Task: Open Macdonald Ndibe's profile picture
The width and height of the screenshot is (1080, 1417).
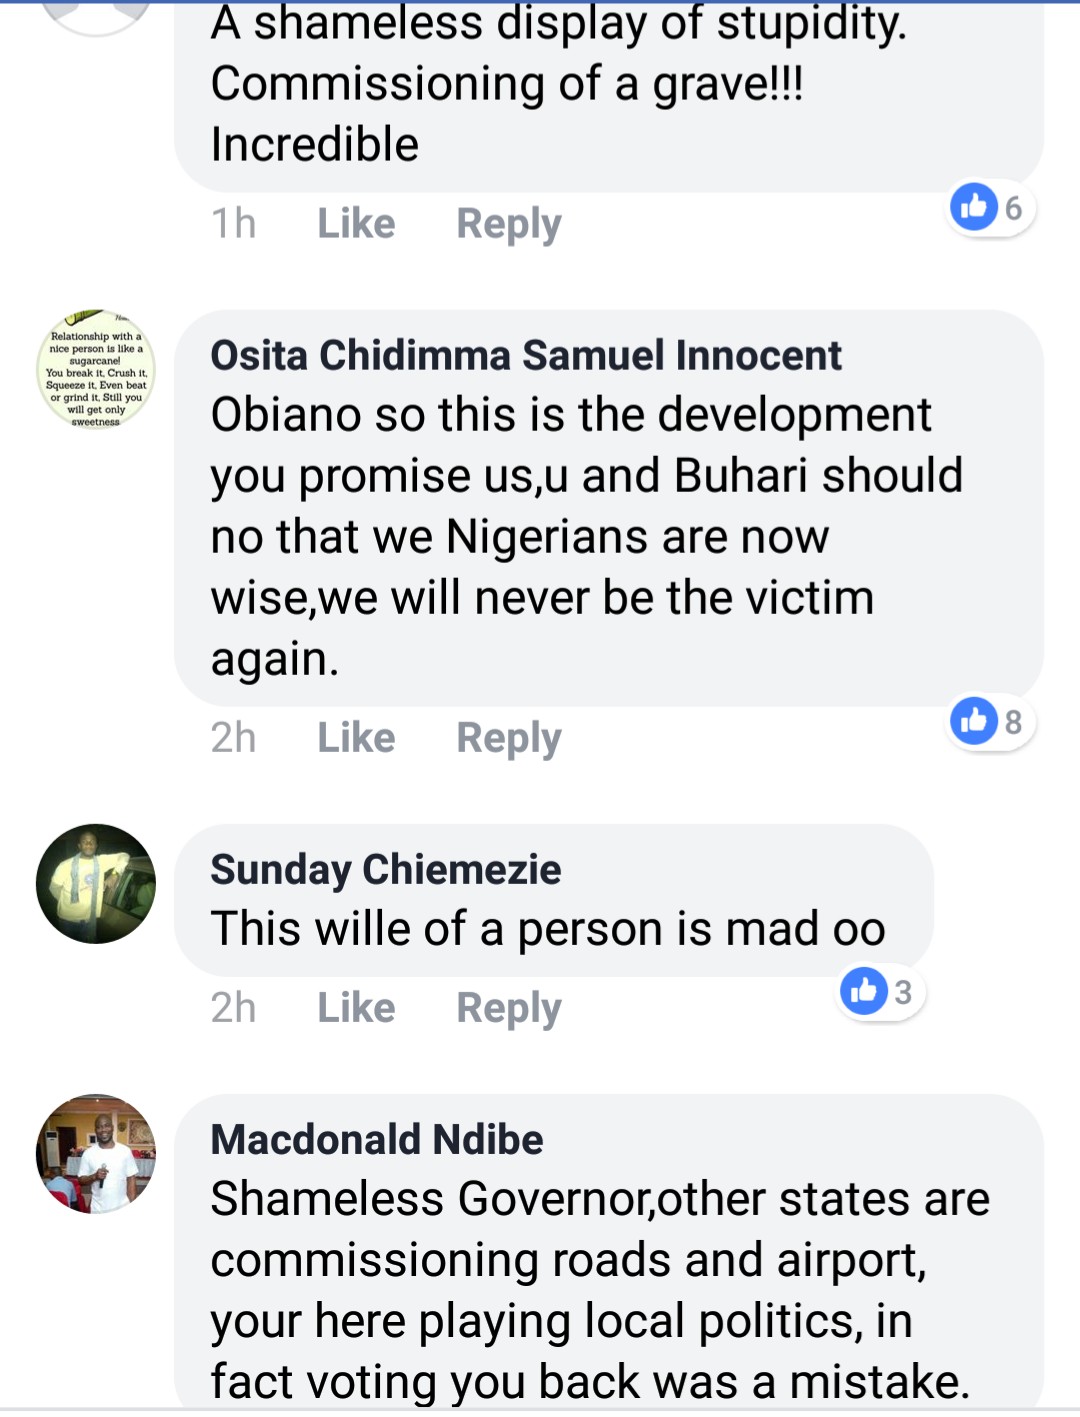Action: [x=96, y=1154]
